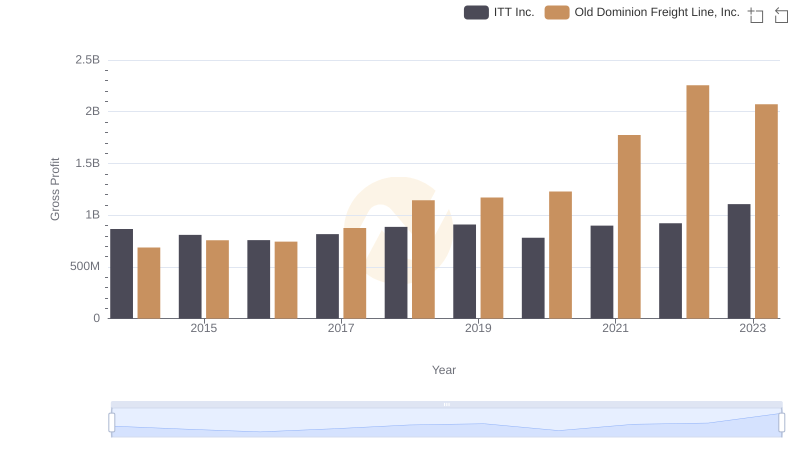Click the ITT Inc. bar for 2014

pos(121,274)
